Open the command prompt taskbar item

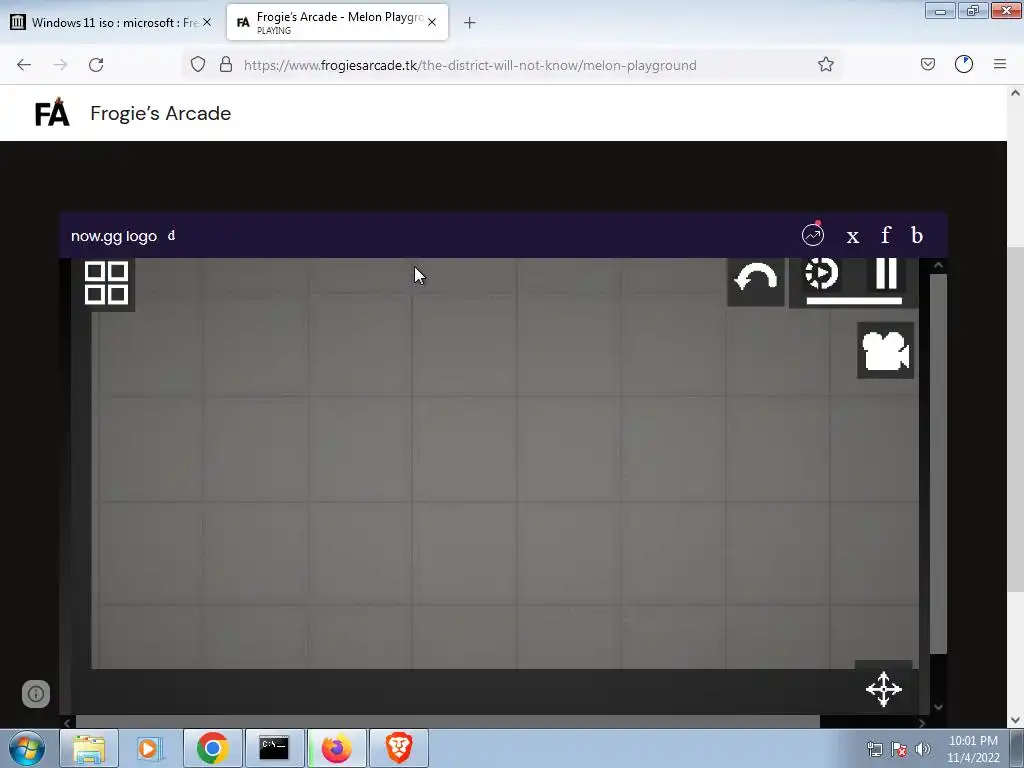click(x=274, y=748)
